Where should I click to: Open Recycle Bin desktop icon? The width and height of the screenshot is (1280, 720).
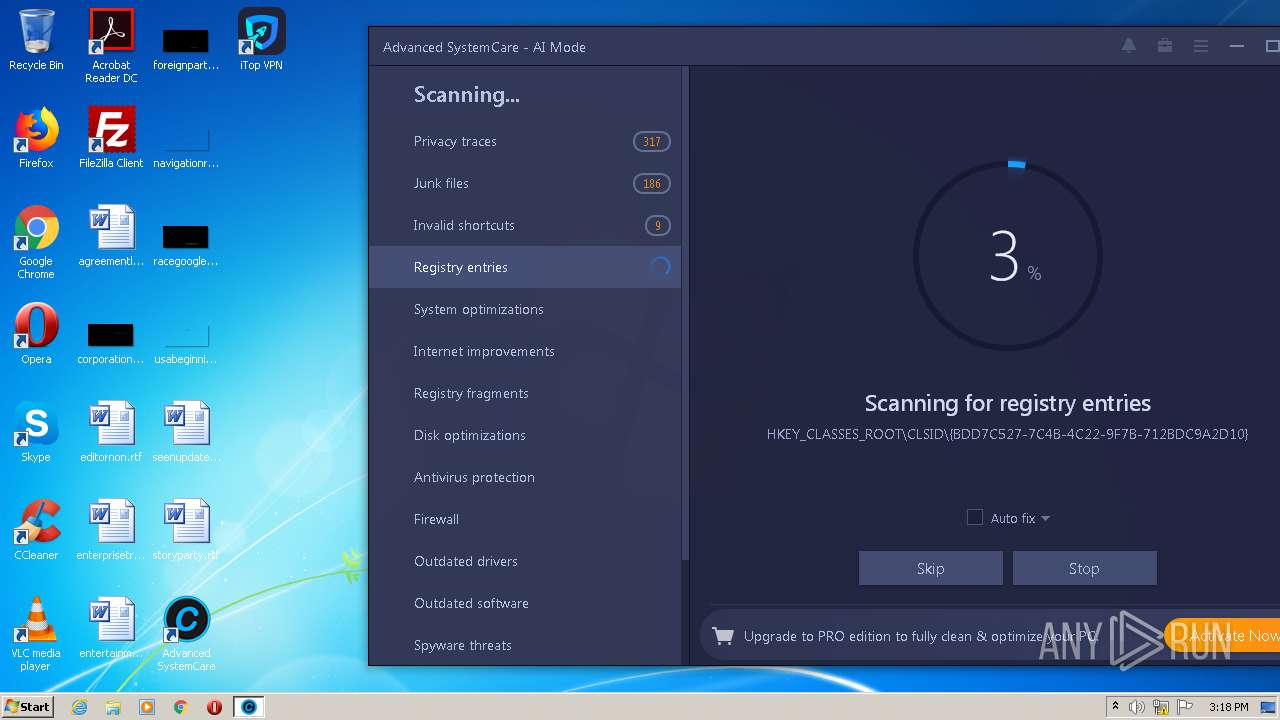point(36,40)
